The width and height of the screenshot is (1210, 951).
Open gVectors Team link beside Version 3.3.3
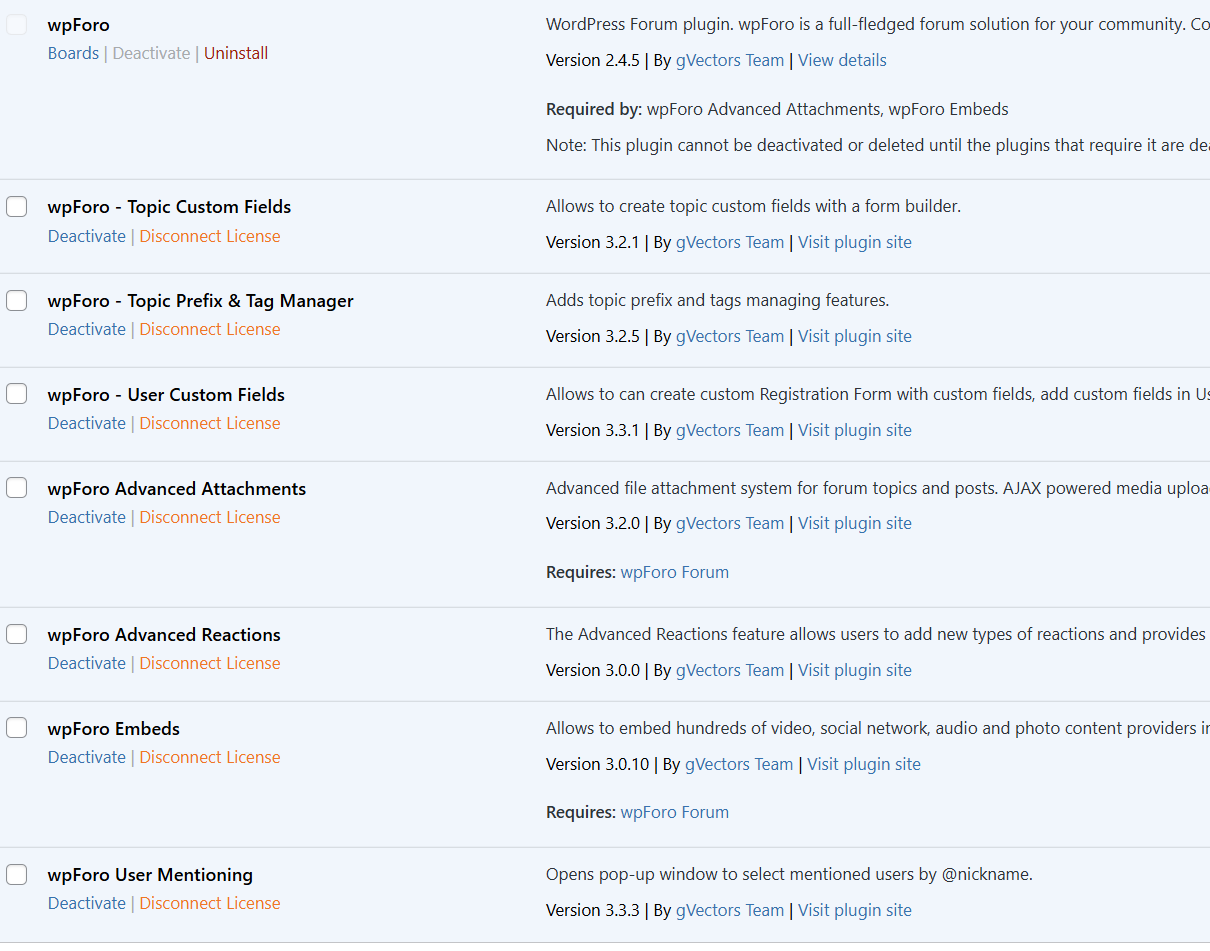[x=730, y=910]
